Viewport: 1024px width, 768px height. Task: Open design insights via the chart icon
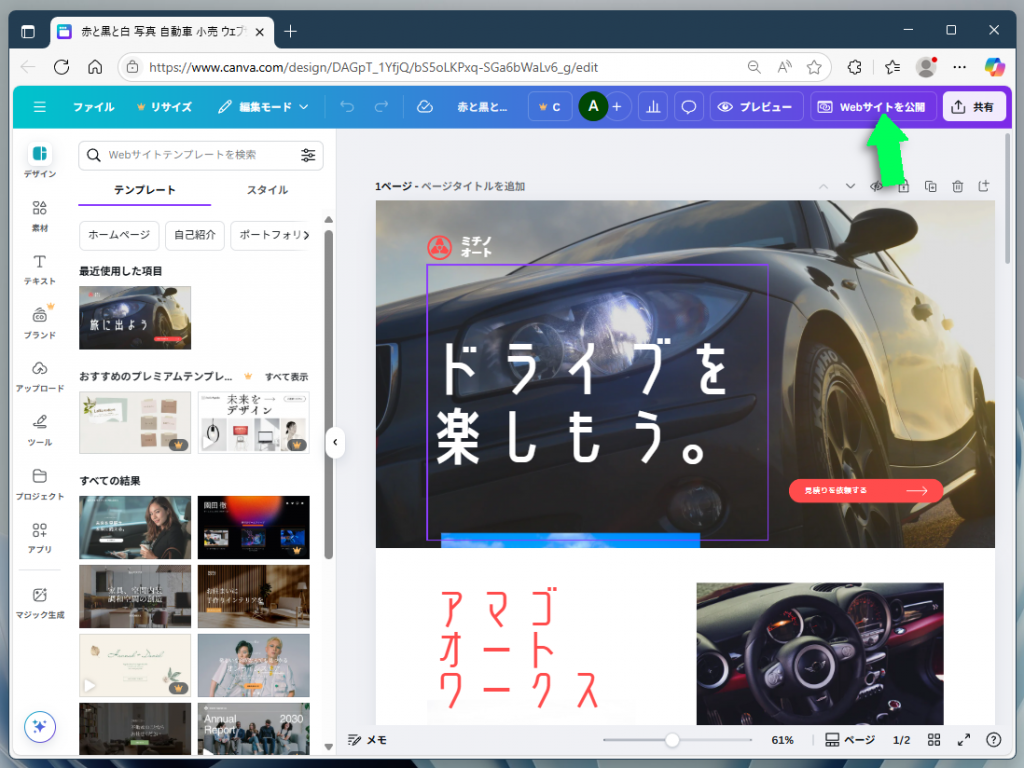point(653,106)
